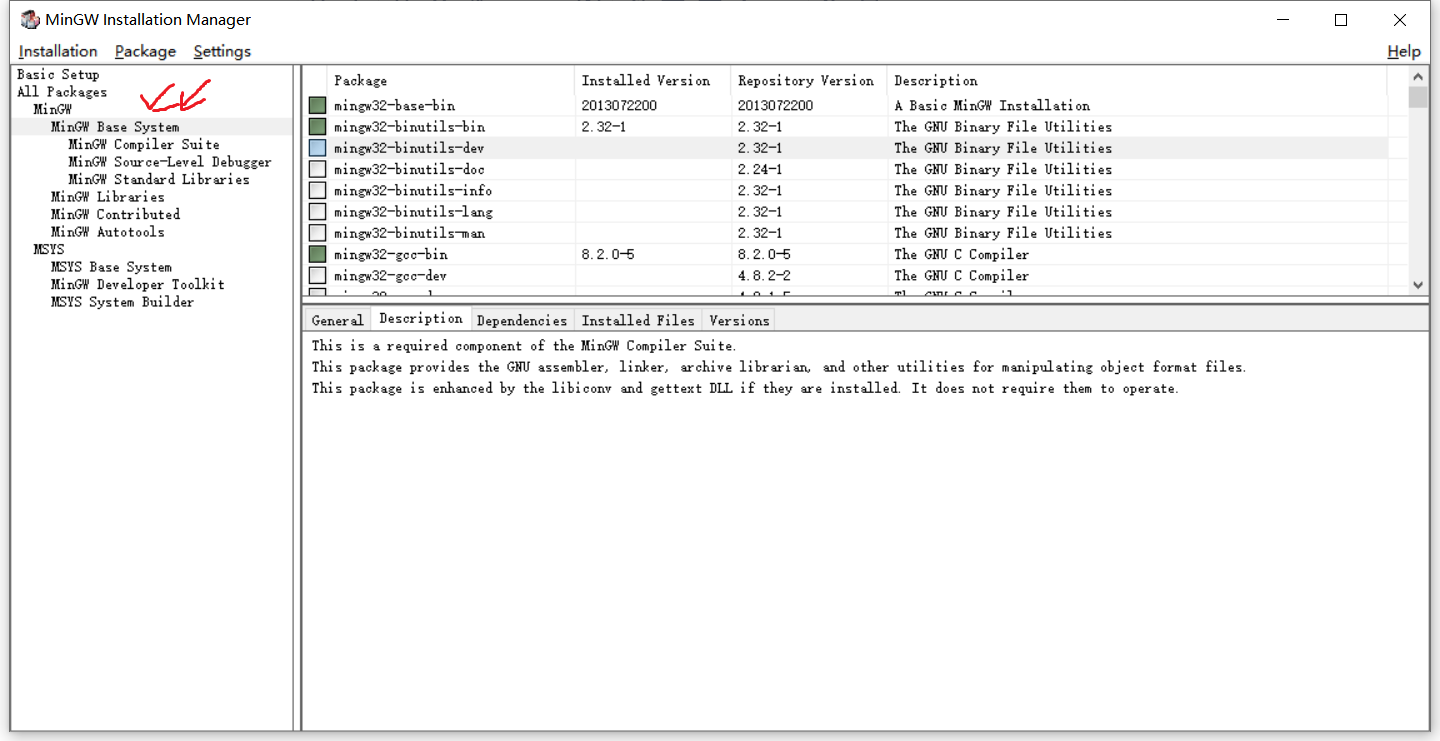Select the mingw32-binutils-lang package name

413,211
